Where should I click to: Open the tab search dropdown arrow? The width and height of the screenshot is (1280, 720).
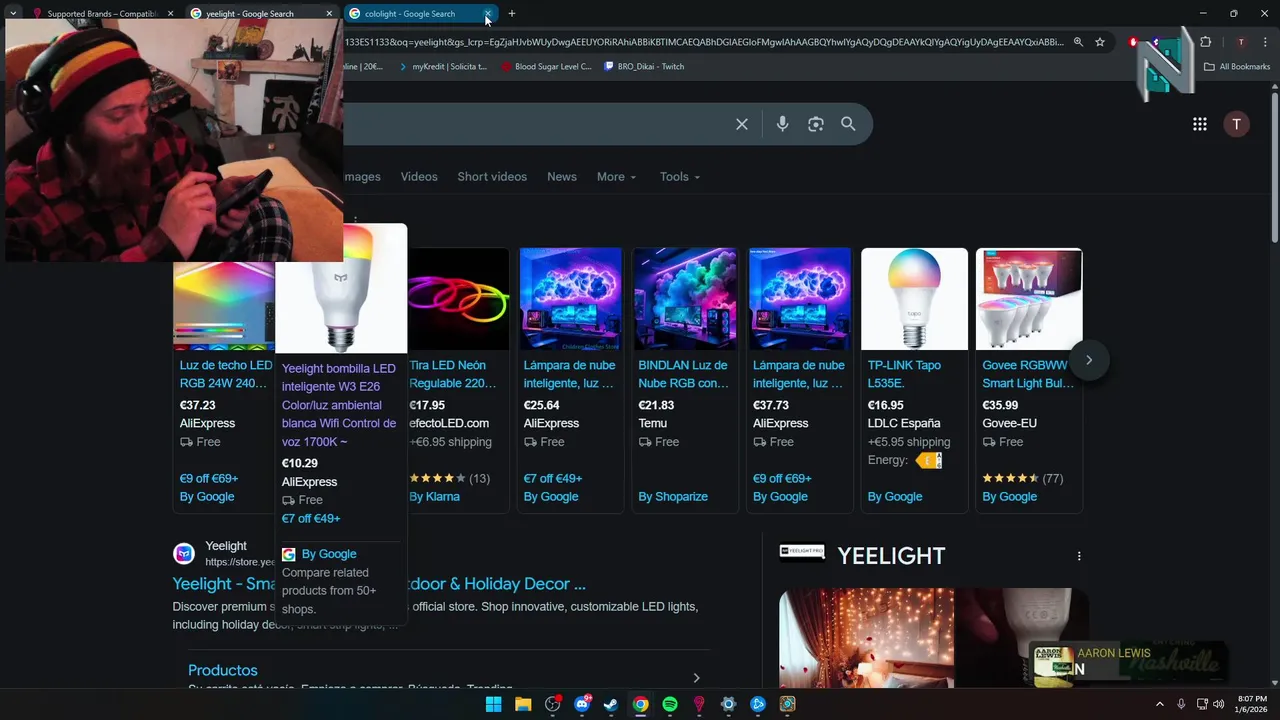pos(13,14)
